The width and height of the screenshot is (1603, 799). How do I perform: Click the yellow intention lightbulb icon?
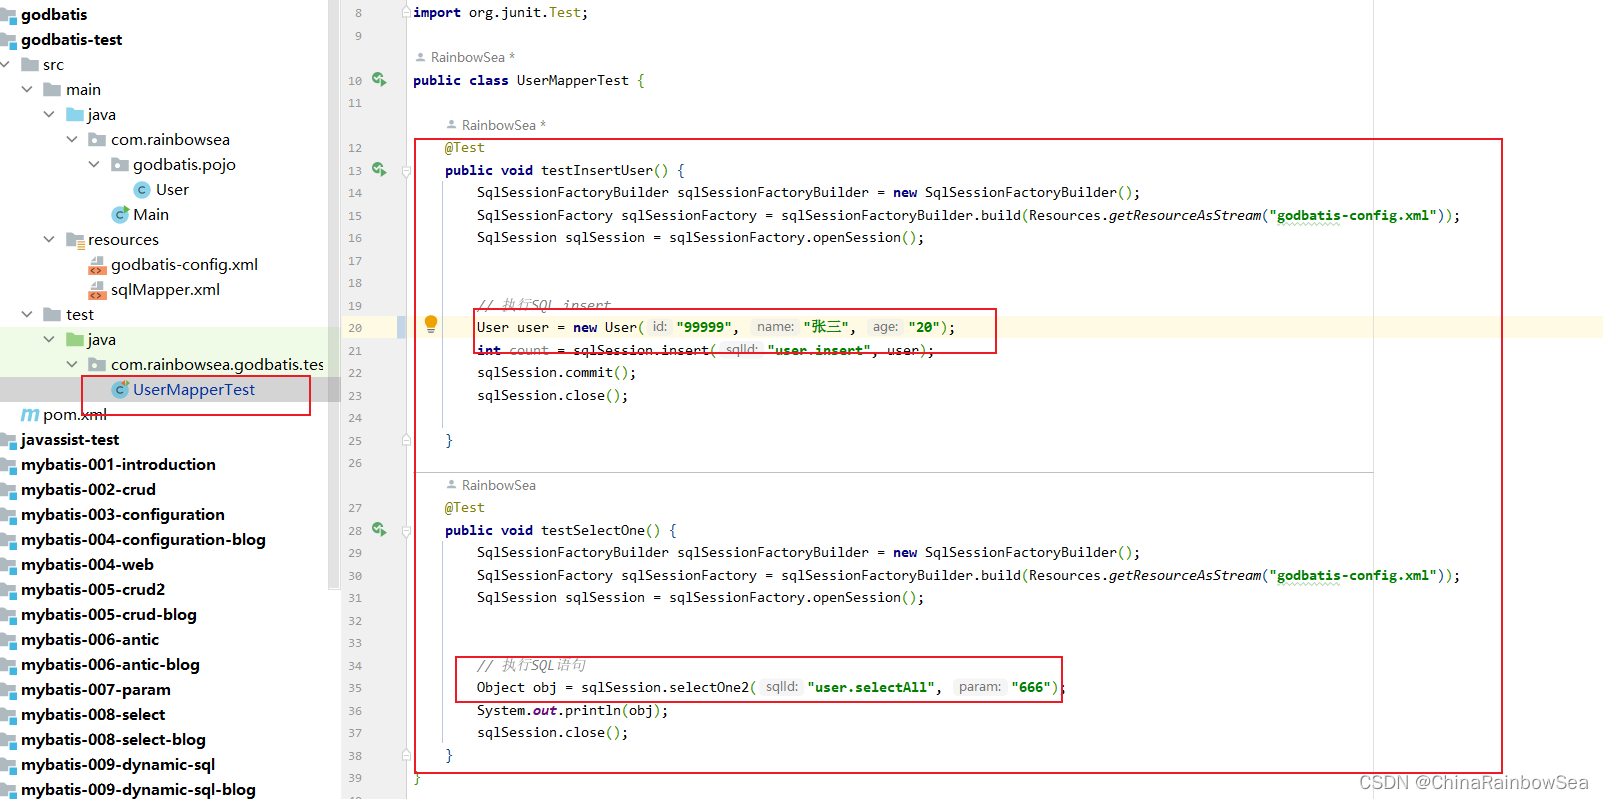(431, 323)
